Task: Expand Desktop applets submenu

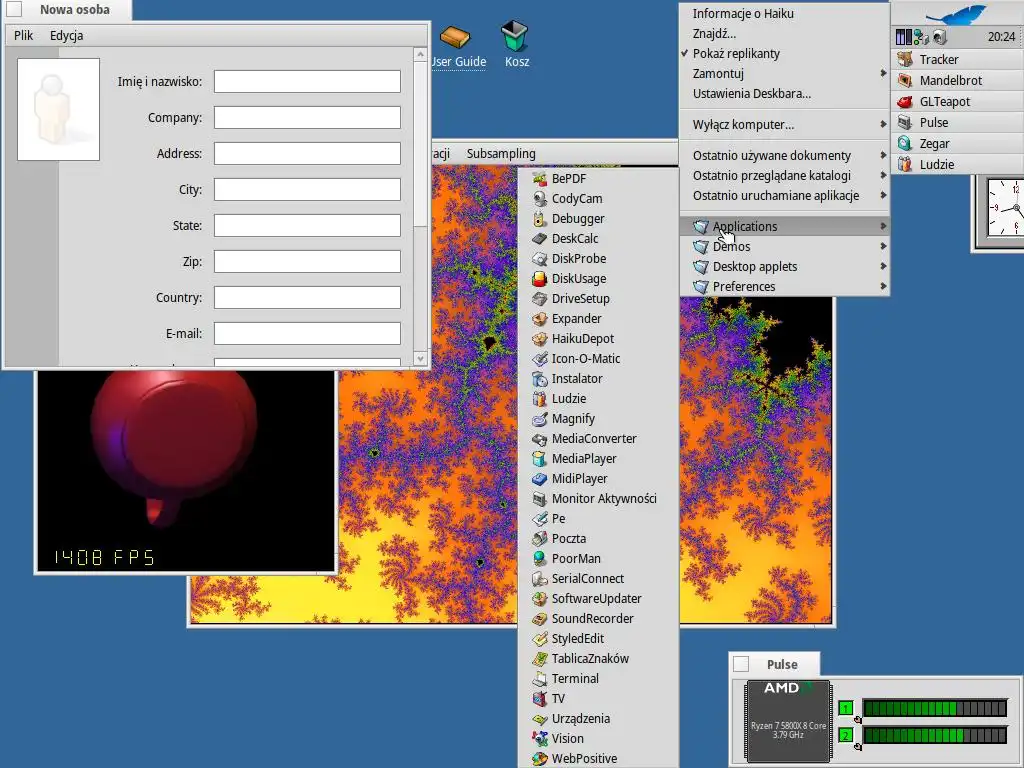Action: pyautogui.click(x=784, y=266)
